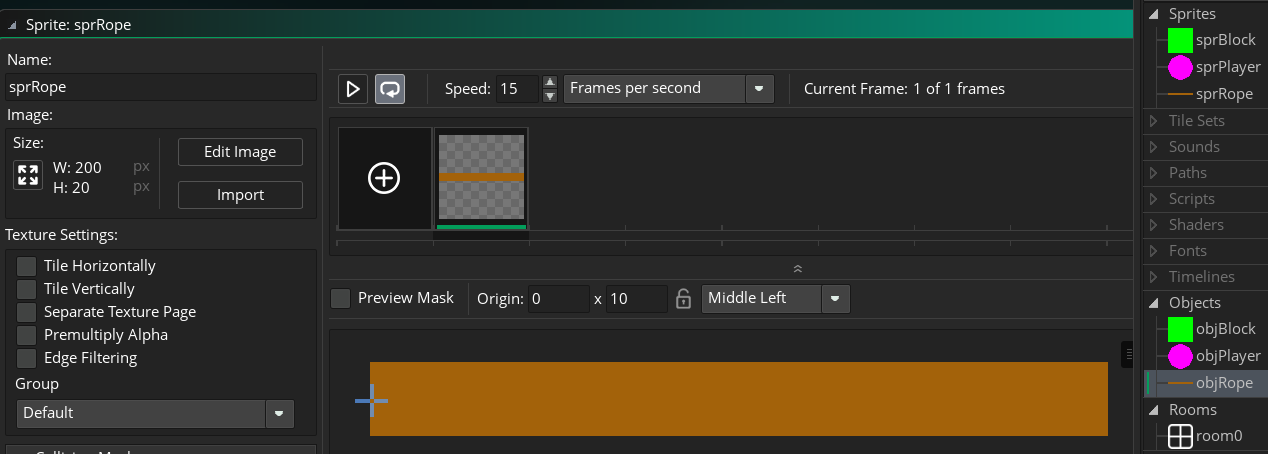Expand the Timelines group

[1152, 277]
